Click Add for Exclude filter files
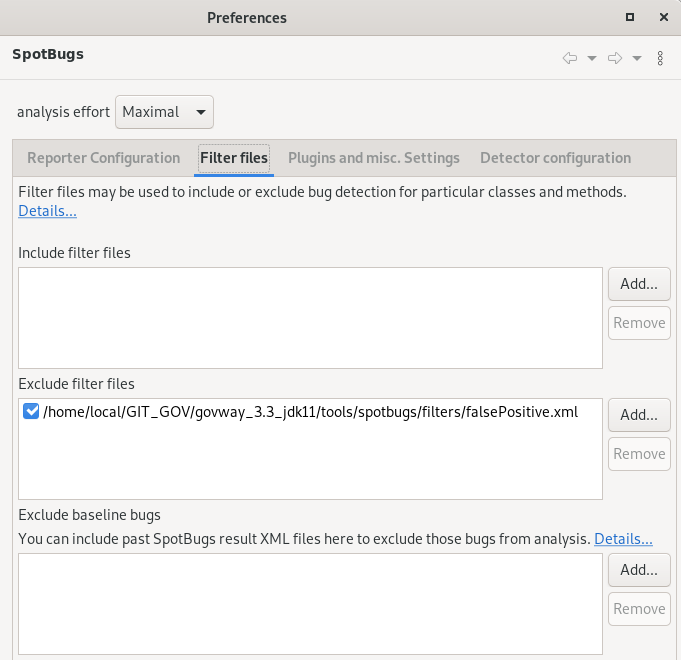Screen dimensions: 681x660 639,415
